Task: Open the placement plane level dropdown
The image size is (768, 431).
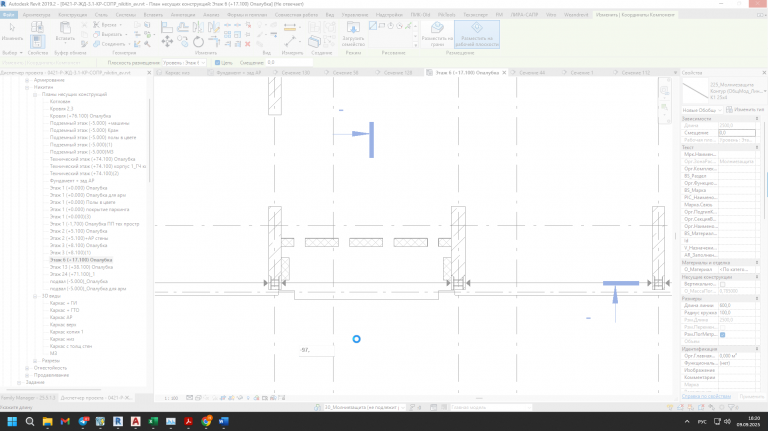Action: [x=184, y=63]
